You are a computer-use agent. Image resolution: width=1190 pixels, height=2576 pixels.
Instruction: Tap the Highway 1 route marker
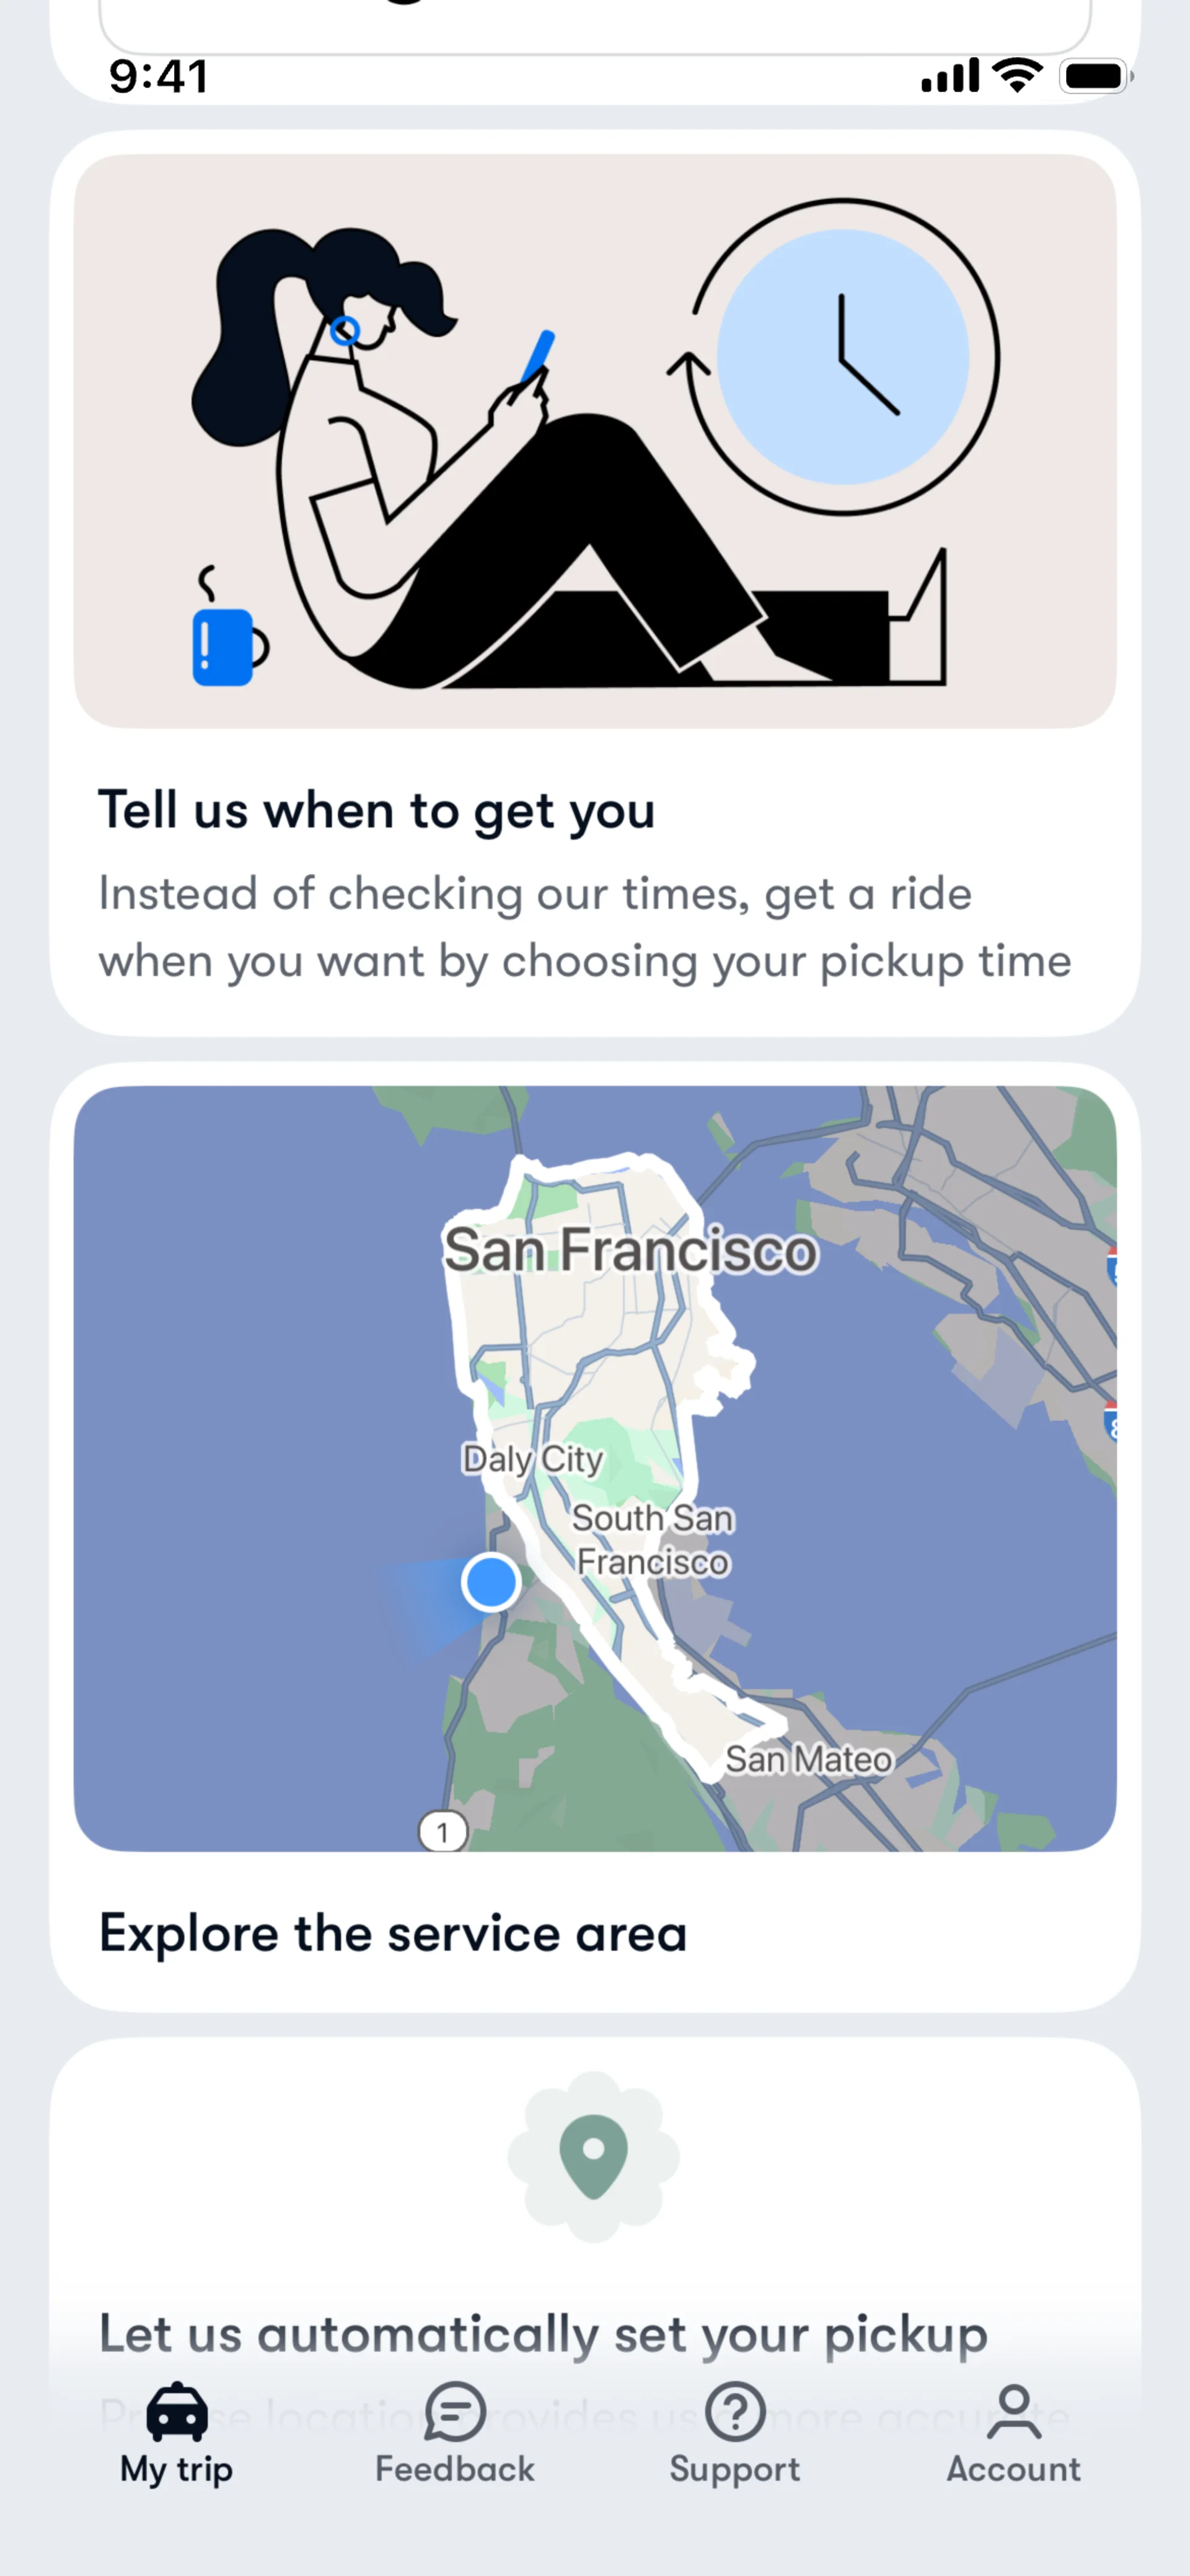tap(443, 1832)
